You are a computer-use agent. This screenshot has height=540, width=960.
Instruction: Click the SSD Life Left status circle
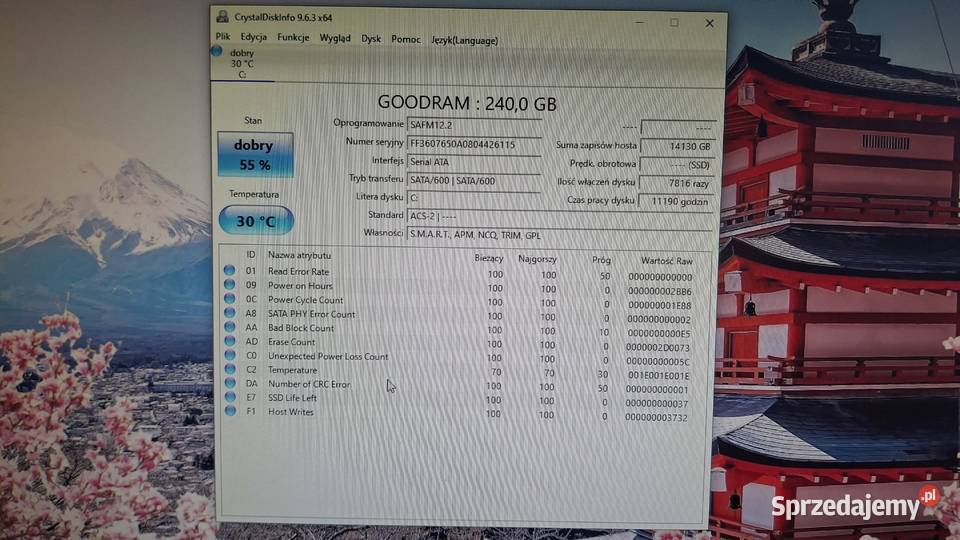229,397
